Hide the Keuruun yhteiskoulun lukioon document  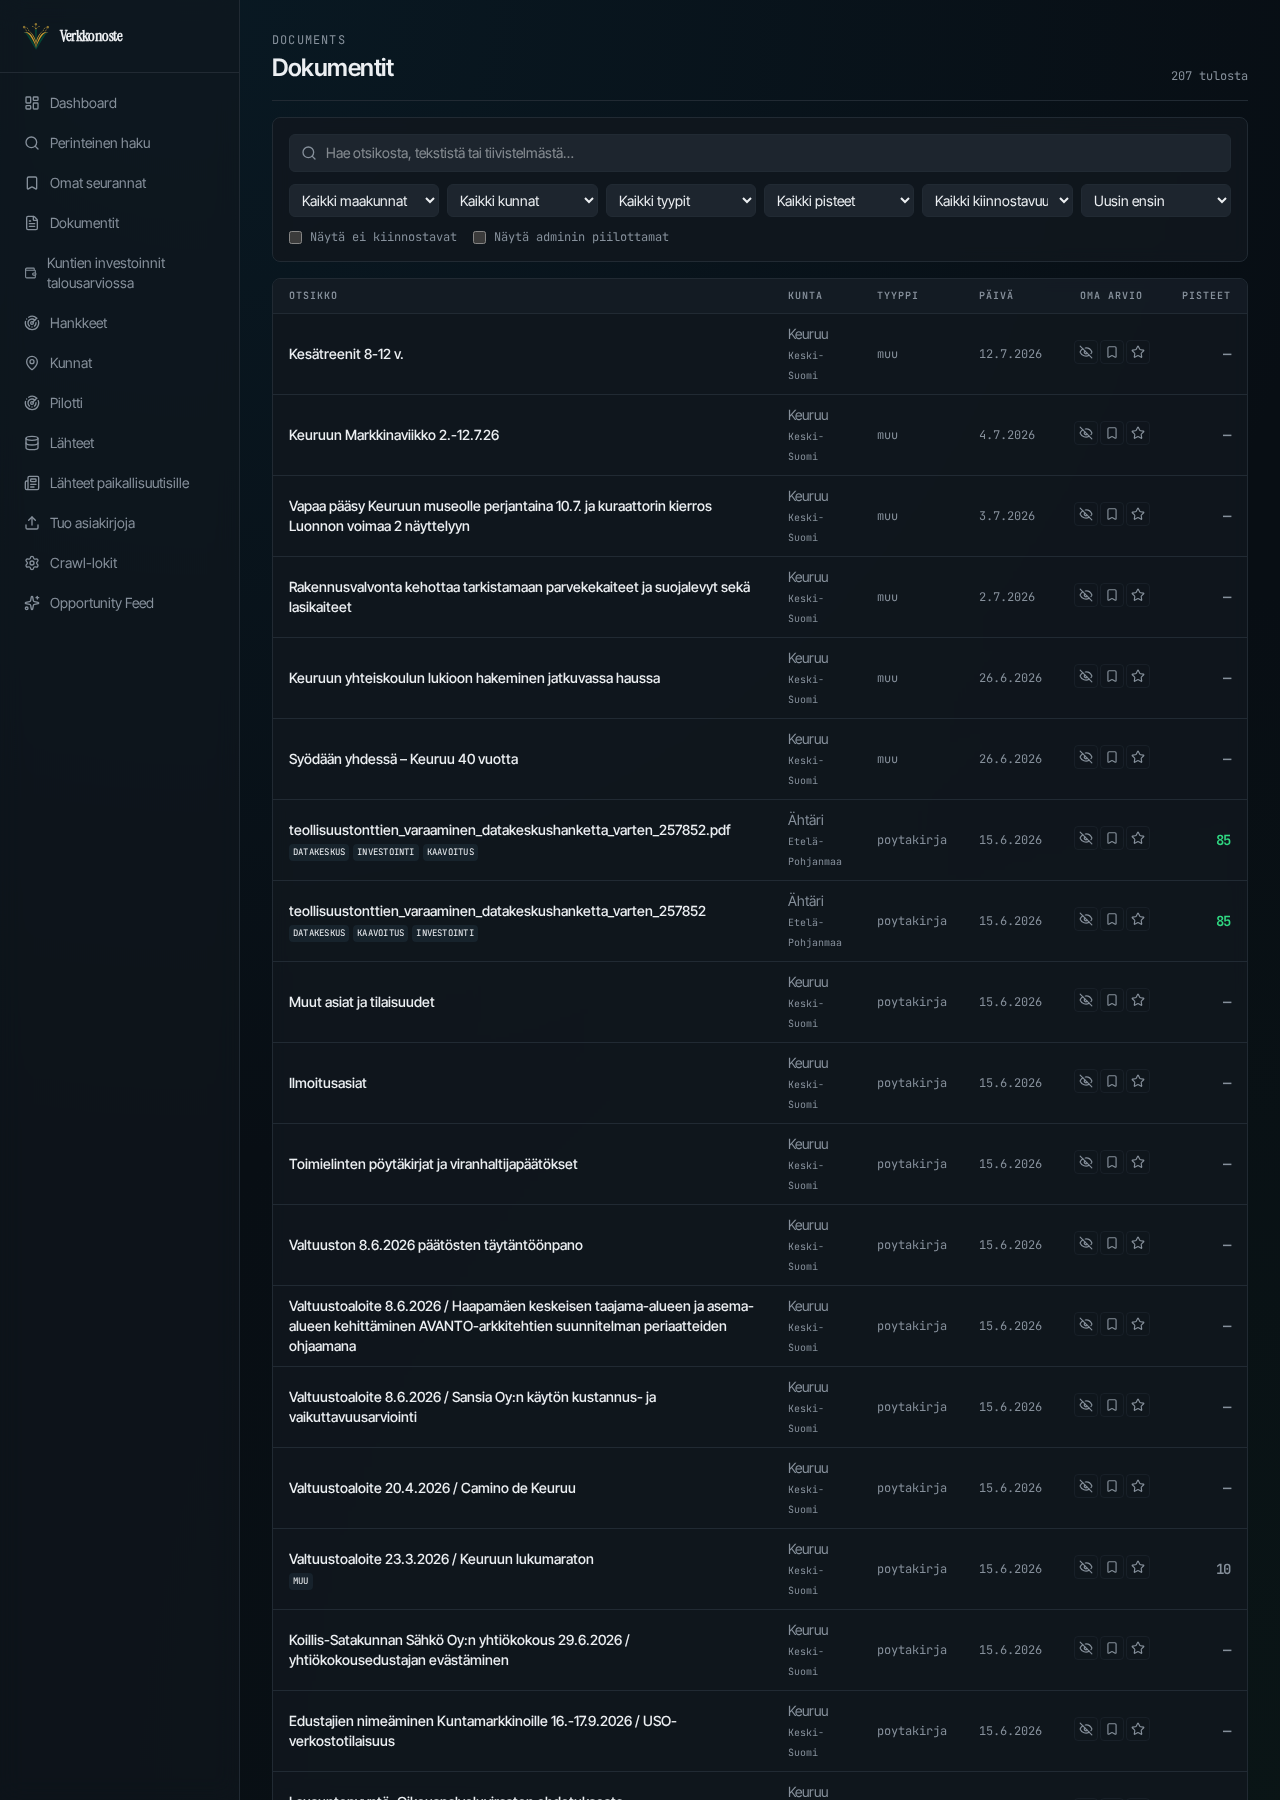click(x=1086, y=676)
